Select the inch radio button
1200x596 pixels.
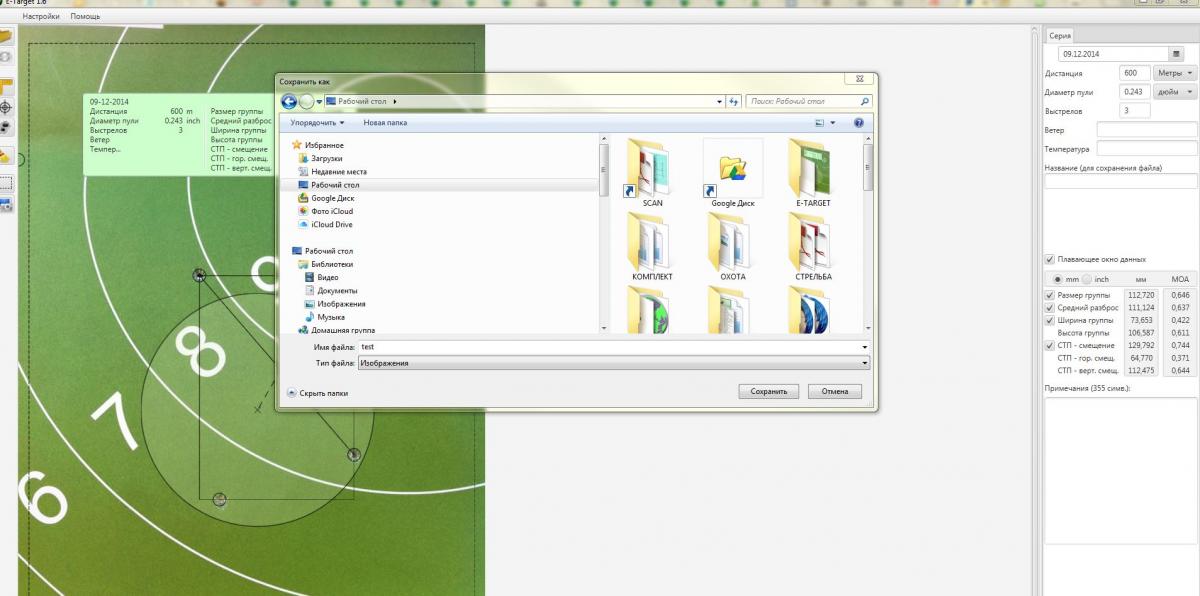pos(1088,279)
